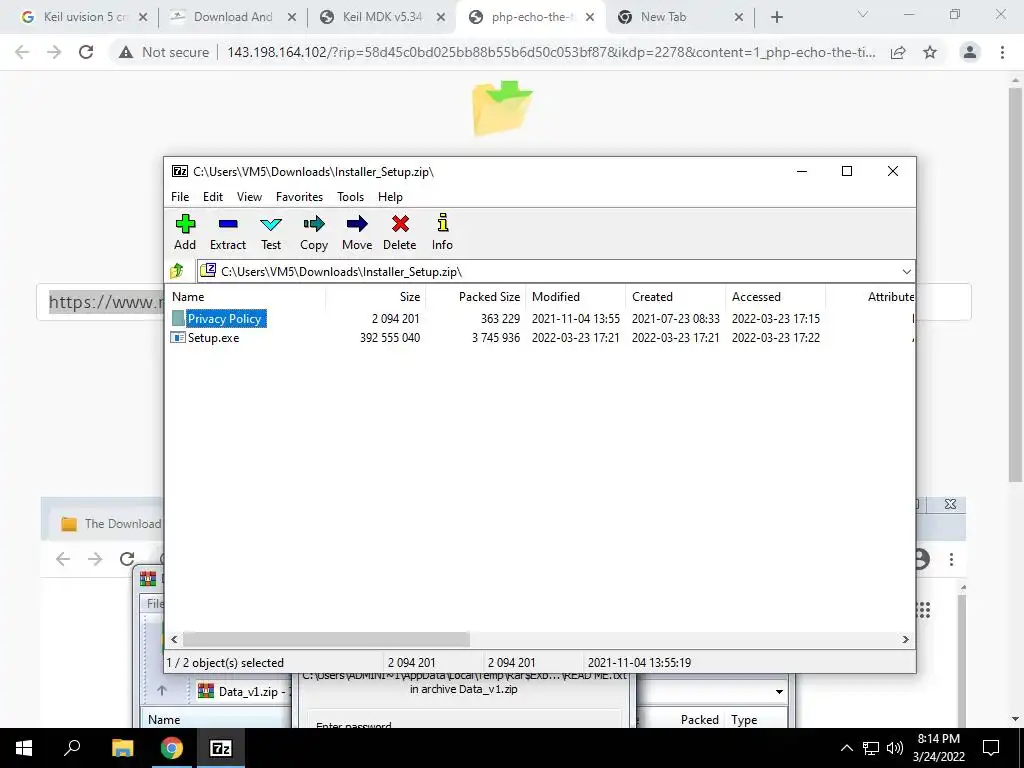1024x768 pixels.
Task: Select the Setup.exe entry
Action: coord(214,338)
